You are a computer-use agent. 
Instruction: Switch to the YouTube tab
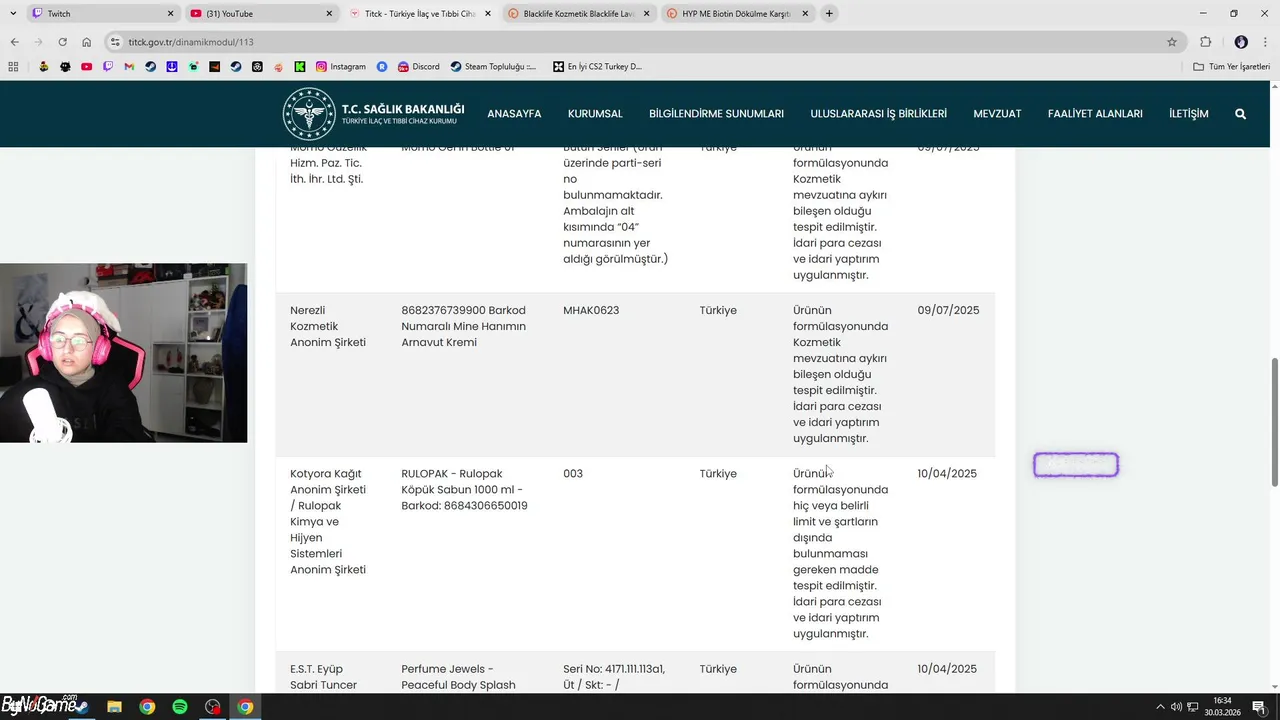(262, 13)
